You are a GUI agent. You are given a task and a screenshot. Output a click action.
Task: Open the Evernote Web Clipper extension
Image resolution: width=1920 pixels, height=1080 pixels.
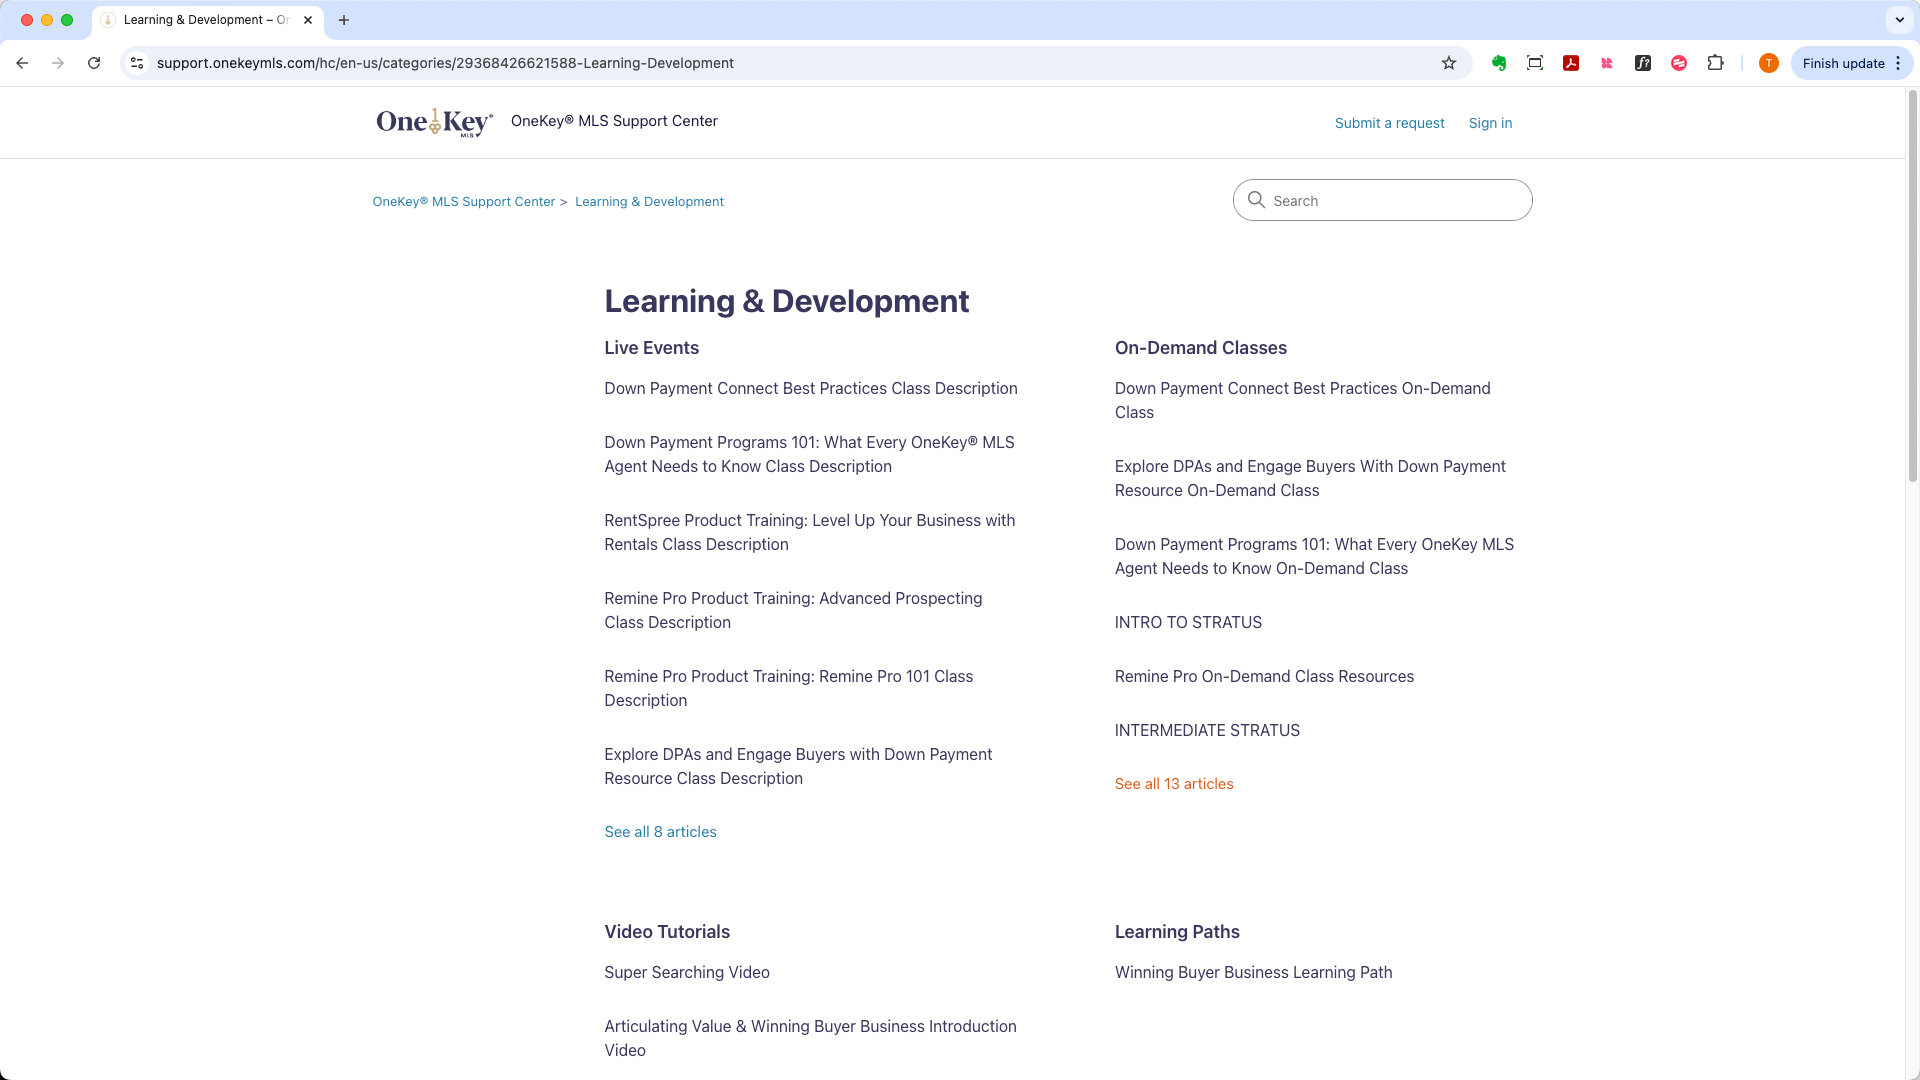(1499, 62)
